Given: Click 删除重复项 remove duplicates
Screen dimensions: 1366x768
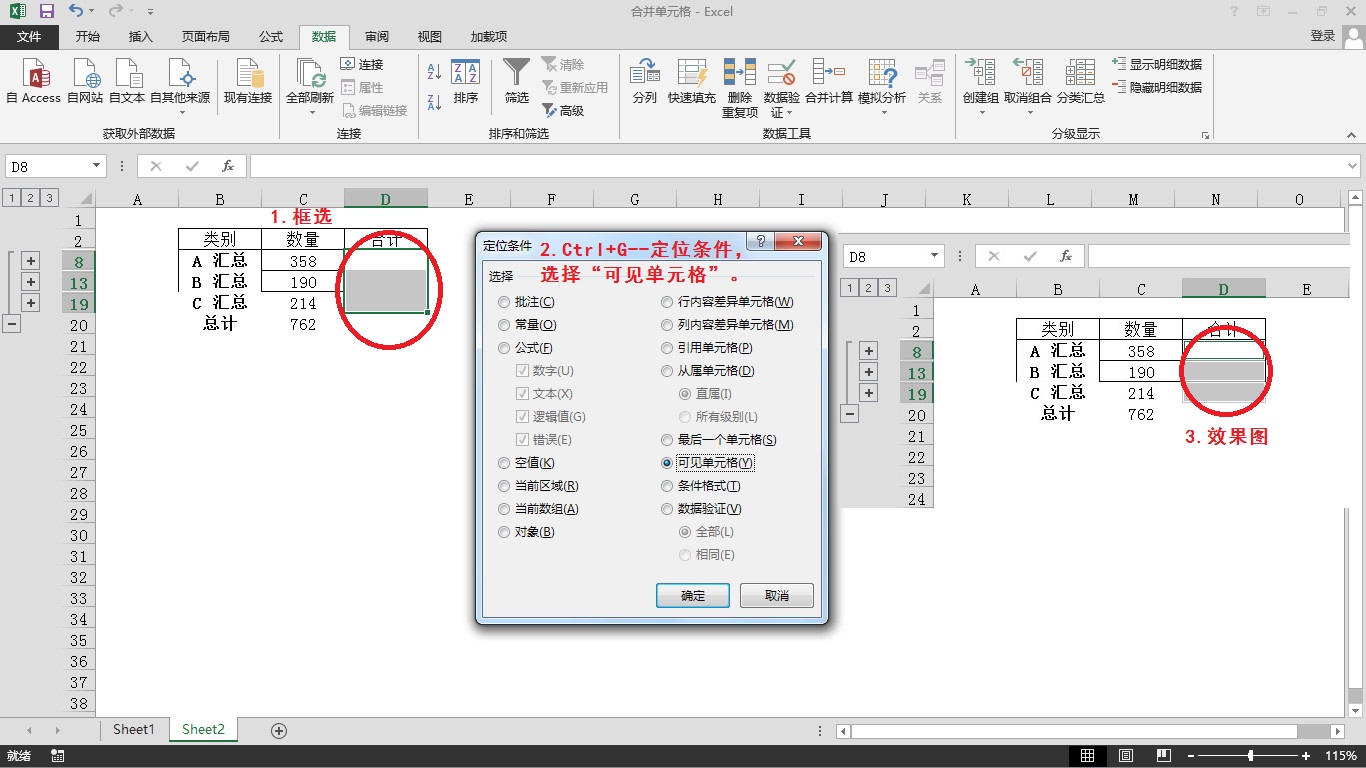Looking at the screenshot, I should pos(740,88).
